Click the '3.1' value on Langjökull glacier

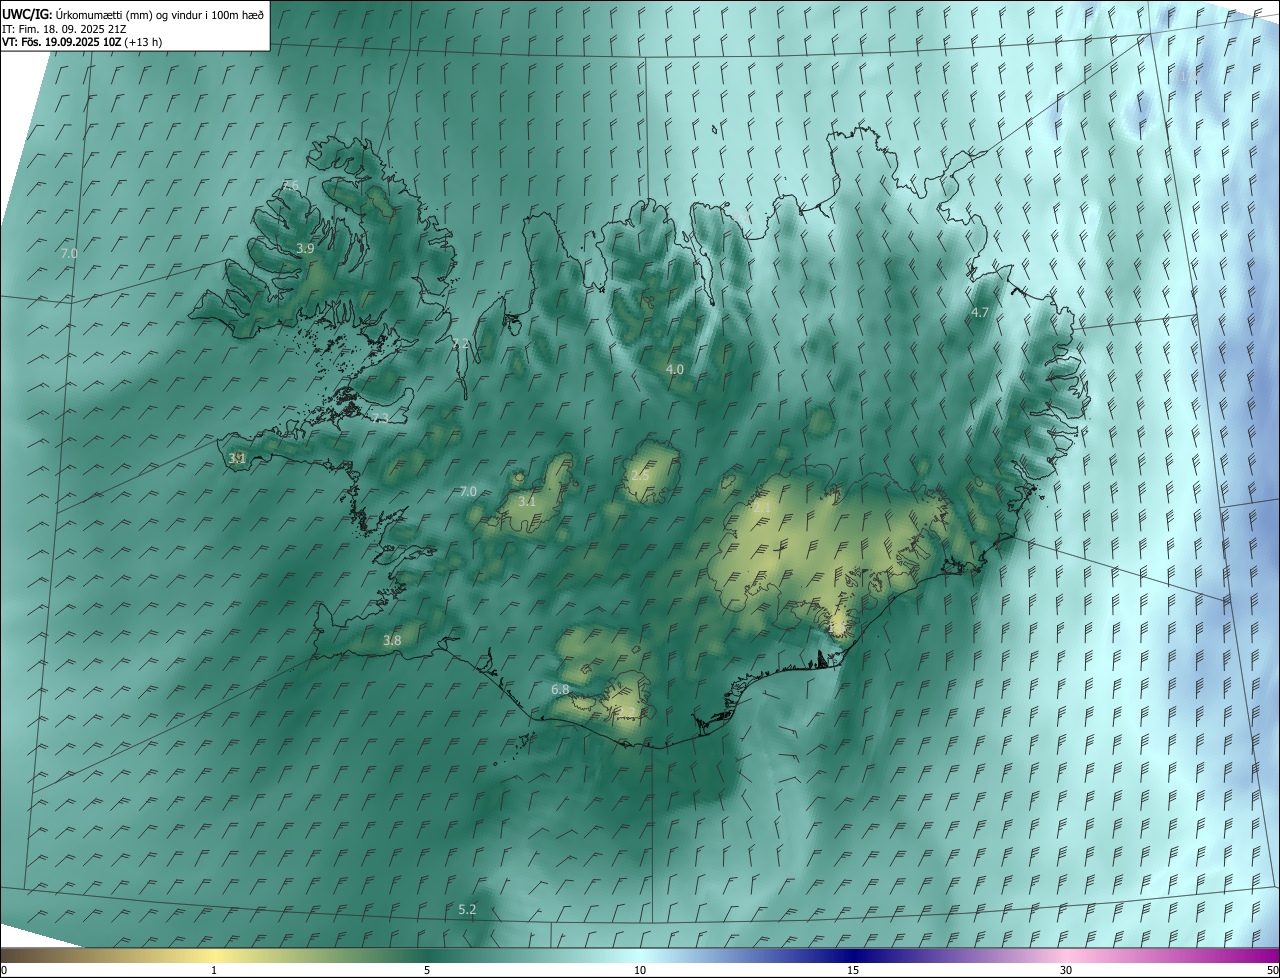(527, 501)
